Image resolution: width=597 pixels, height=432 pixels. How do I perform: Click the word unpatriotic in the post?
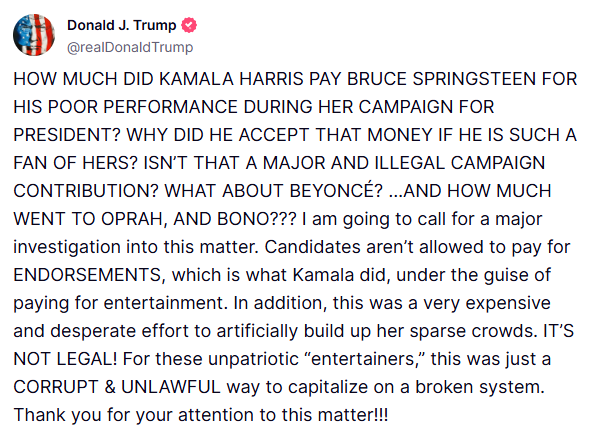pos(253,359)
